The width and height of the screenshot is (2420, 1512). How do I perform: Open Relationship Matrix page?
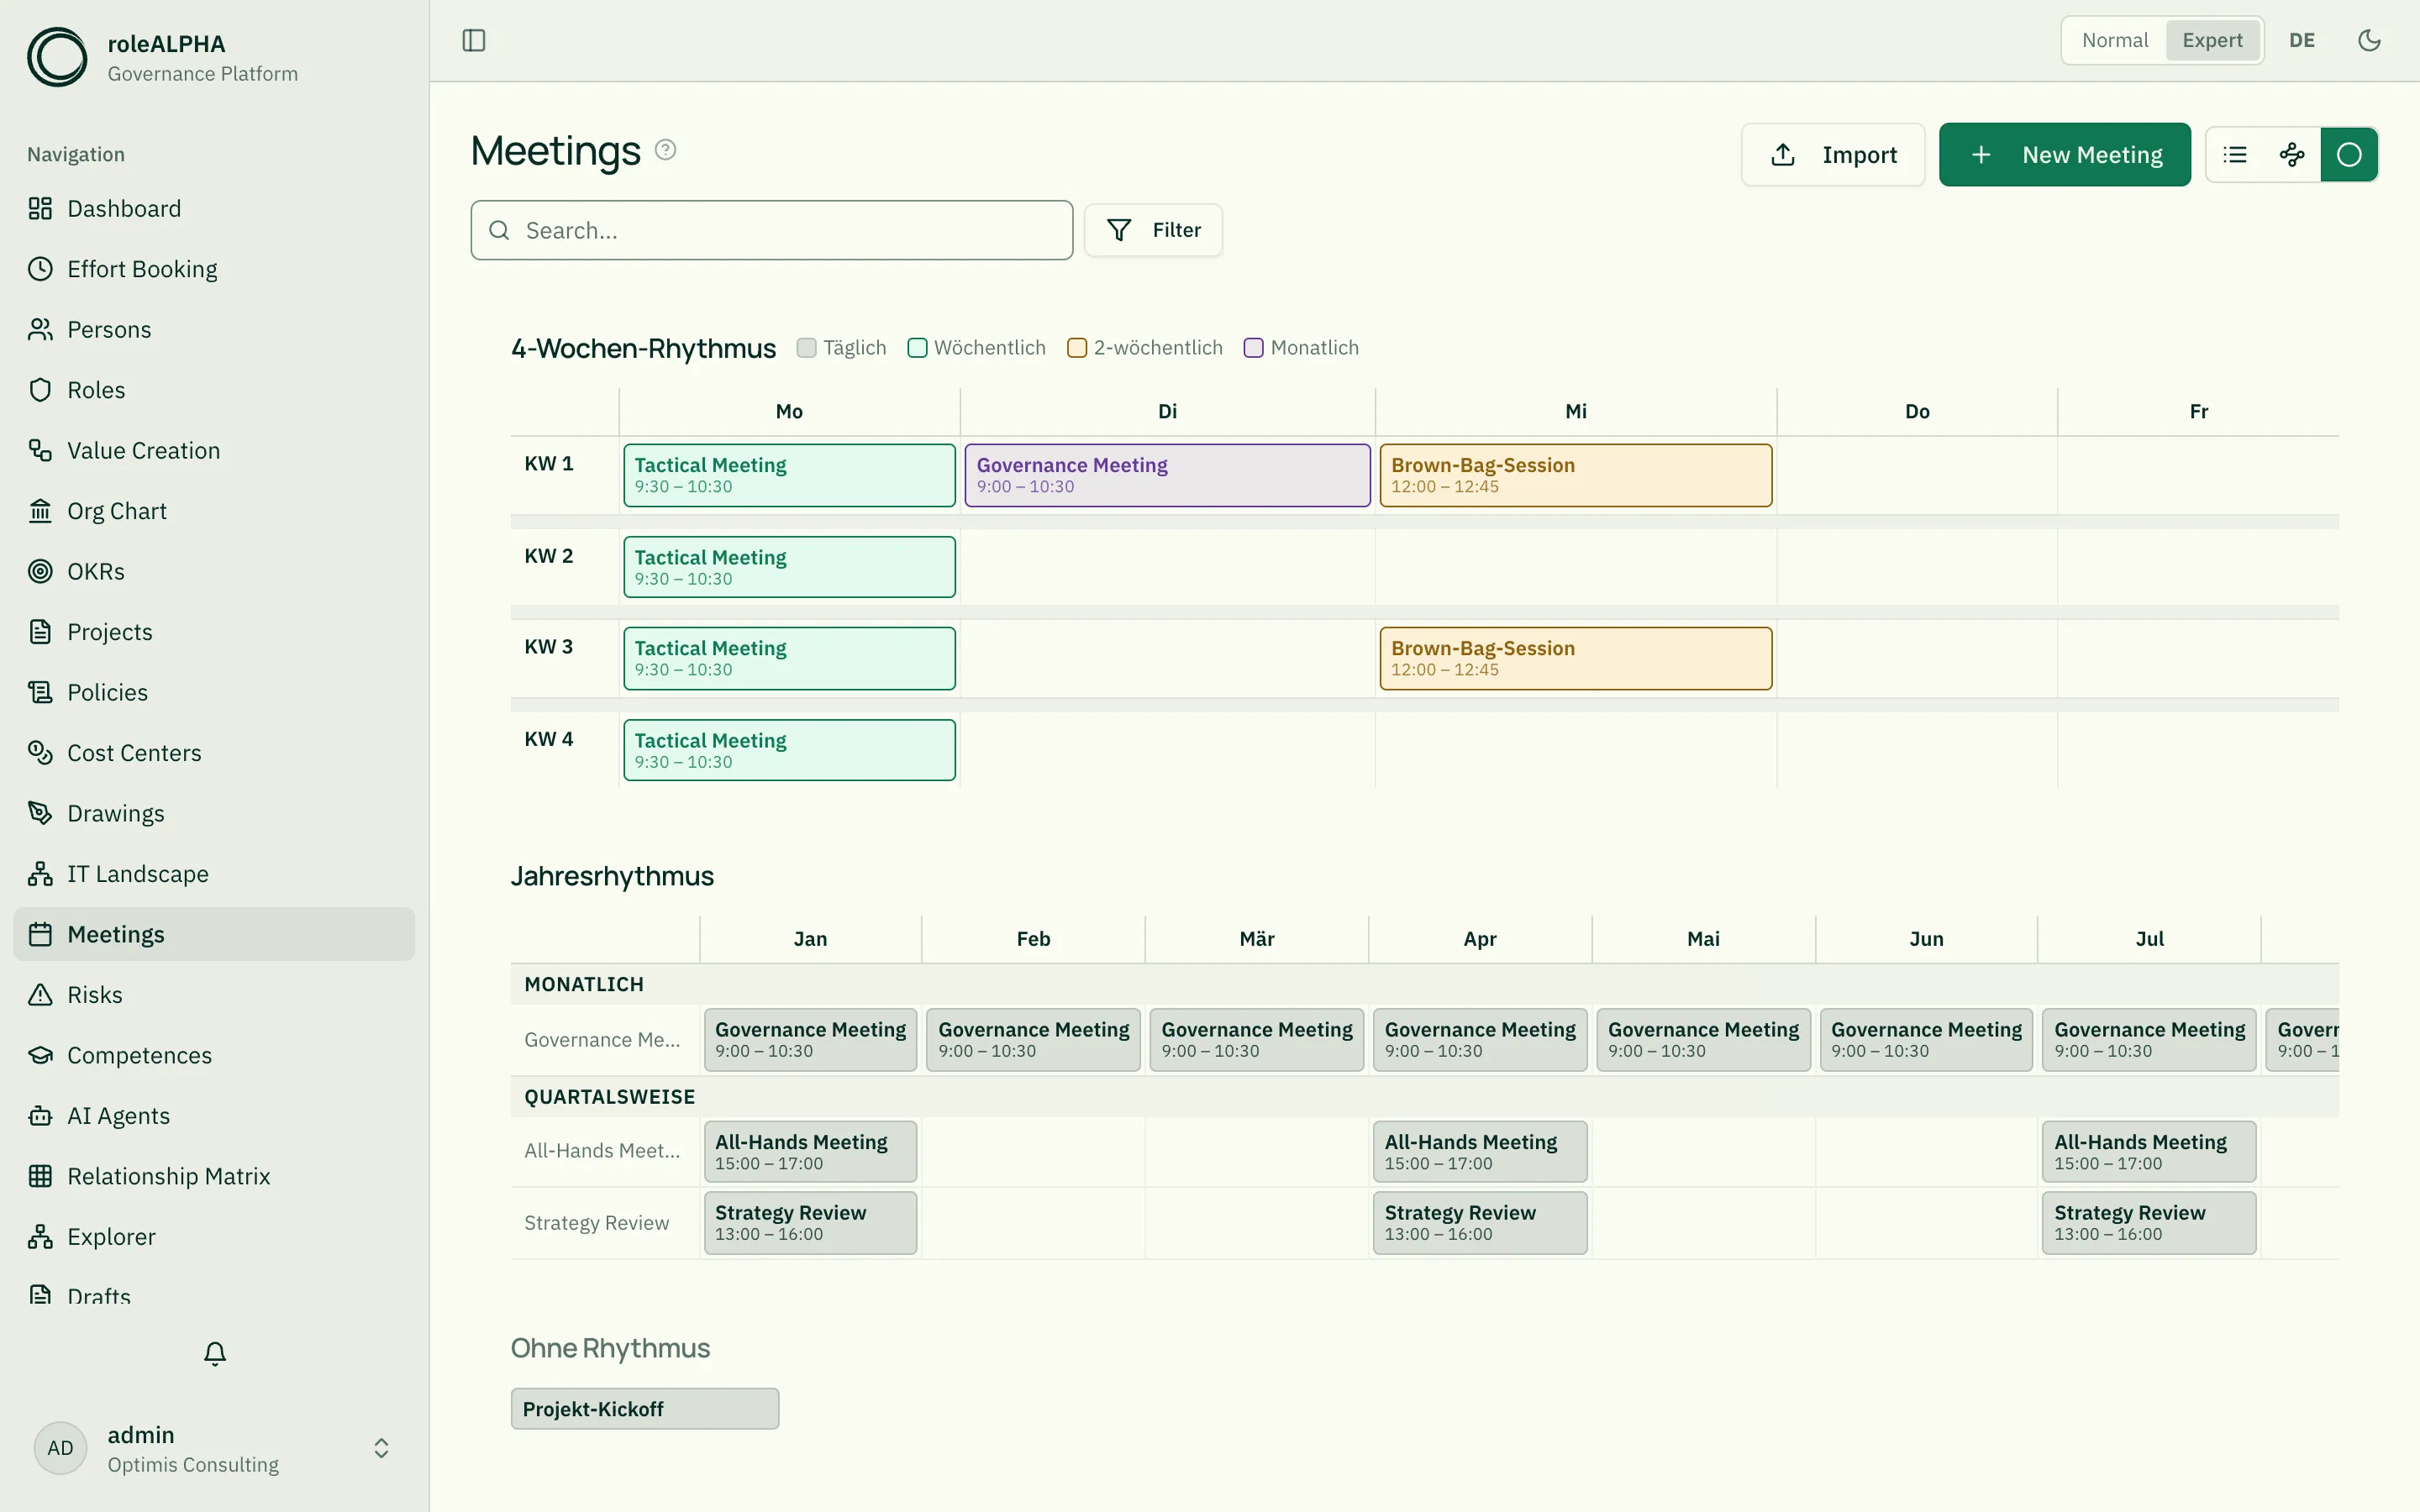(214, 1176)
